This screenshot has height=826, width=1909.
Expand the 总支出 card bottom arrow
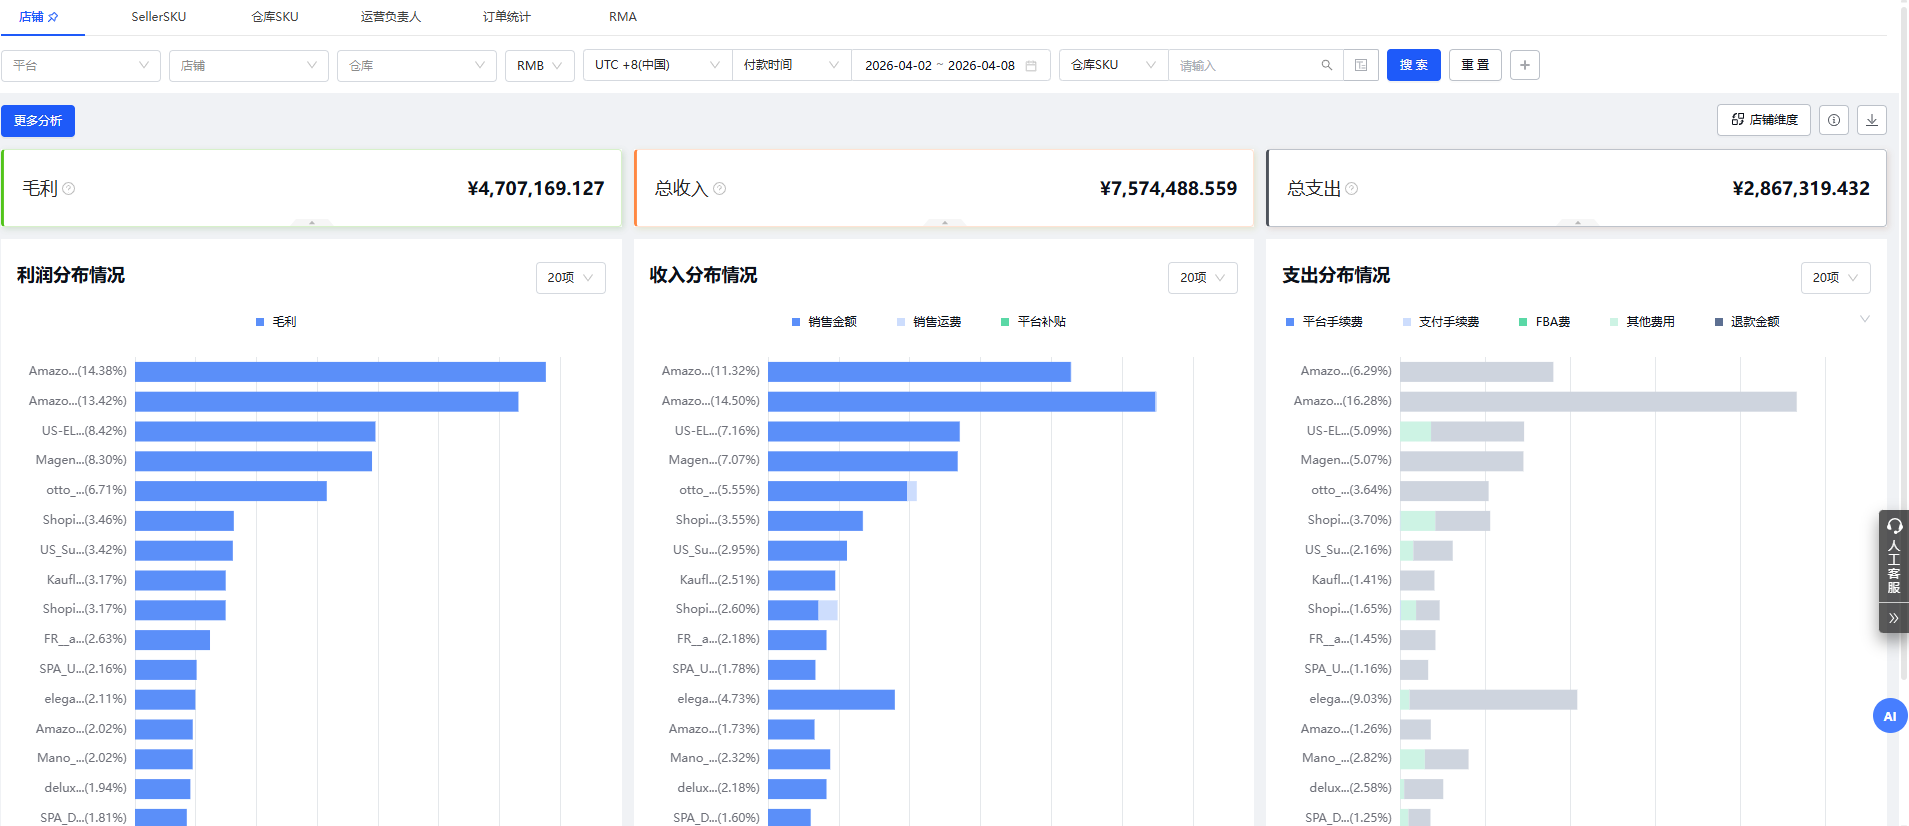pyautogui.click(x=1578, y=222)
